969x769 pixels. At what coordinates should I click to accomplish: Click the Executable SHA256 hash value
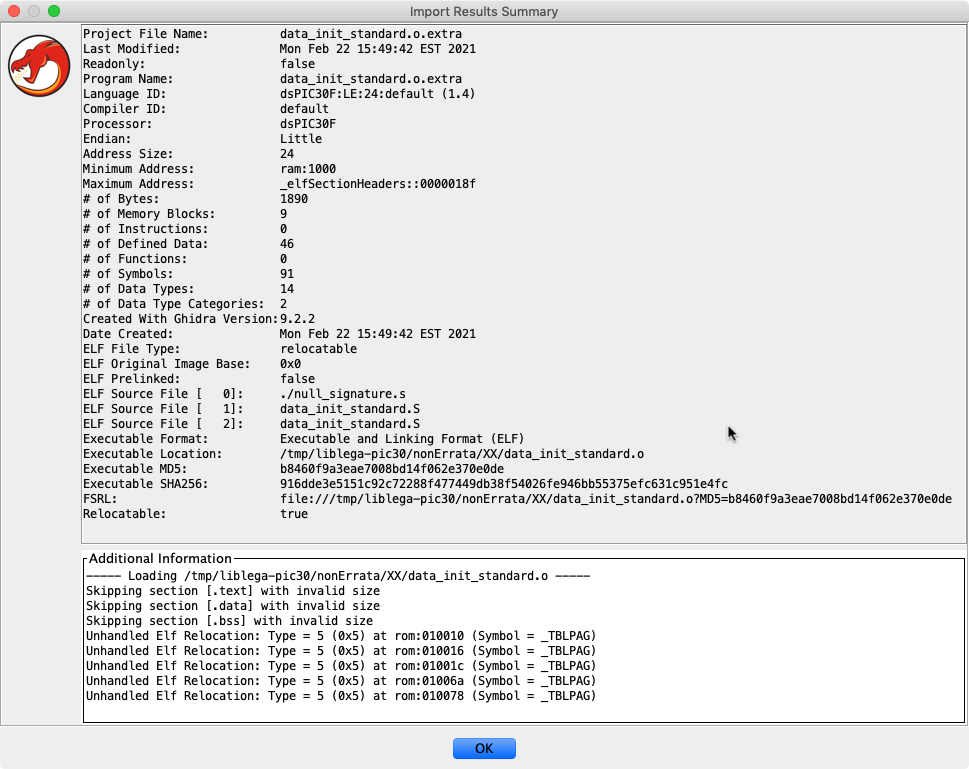click(x=504, y=484)
